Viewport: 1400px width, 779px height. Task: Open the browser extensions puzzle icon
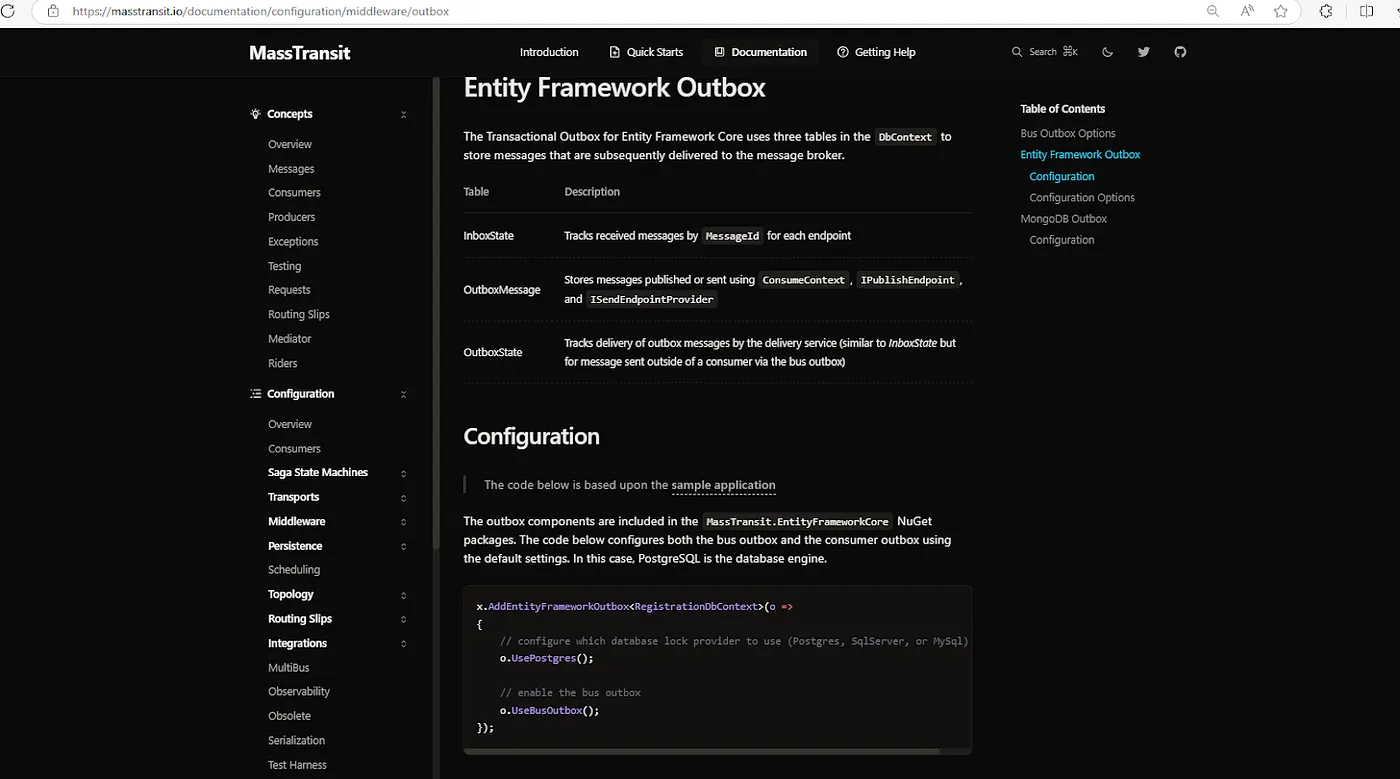tap(1326, 11)
